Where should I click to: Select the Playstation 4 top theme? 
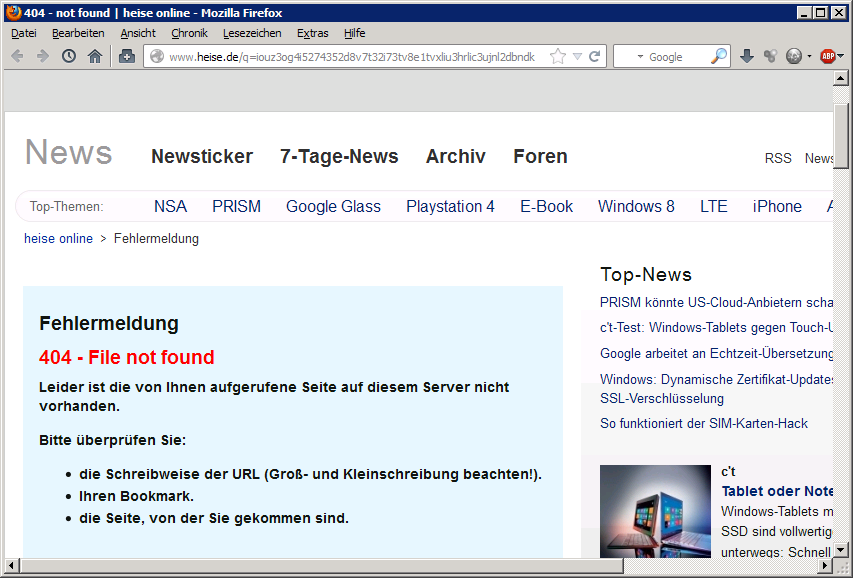[450, 206]
